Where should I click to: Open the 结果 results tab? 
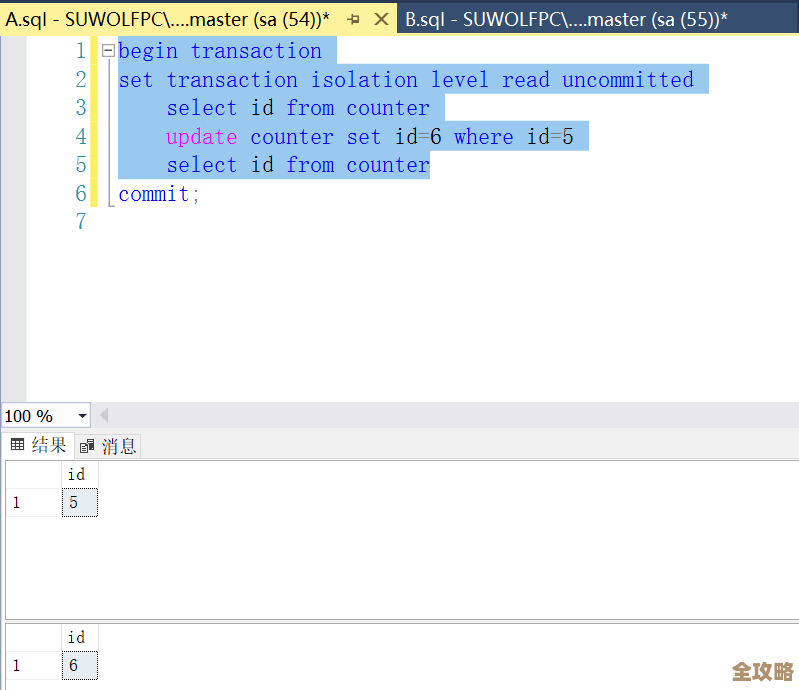[39, 446]
